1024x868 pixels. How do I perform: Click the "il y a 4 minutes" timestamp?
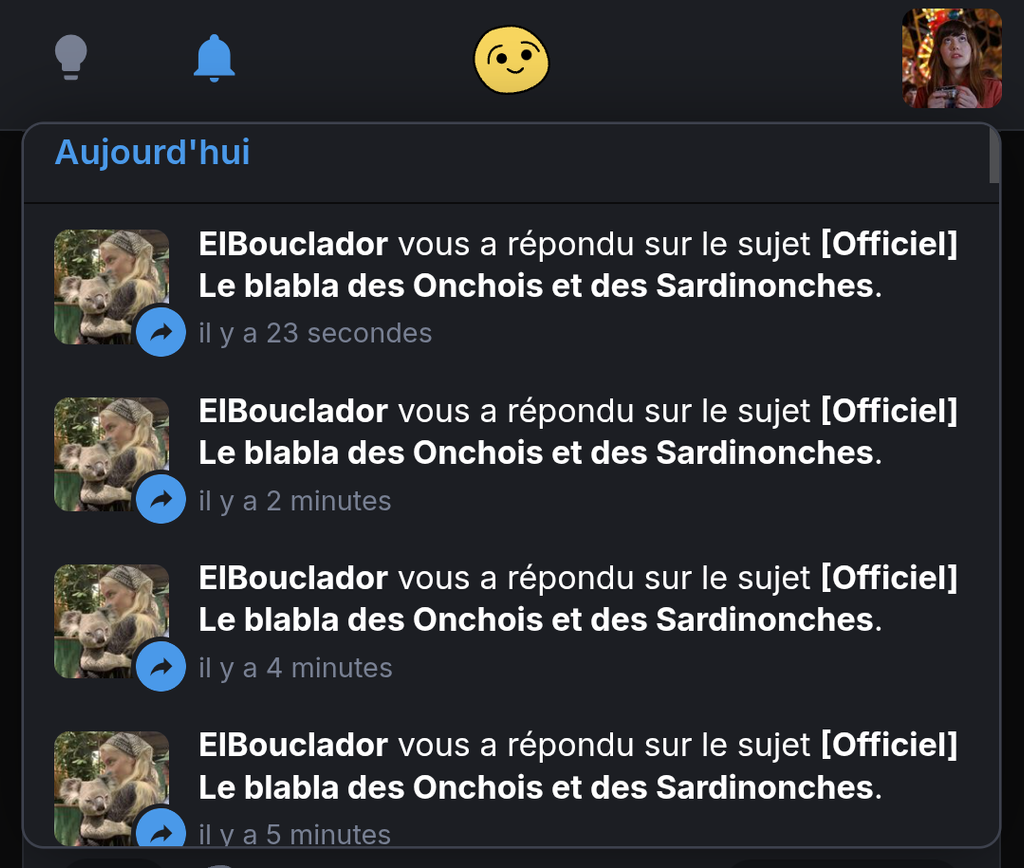(295, 668)
